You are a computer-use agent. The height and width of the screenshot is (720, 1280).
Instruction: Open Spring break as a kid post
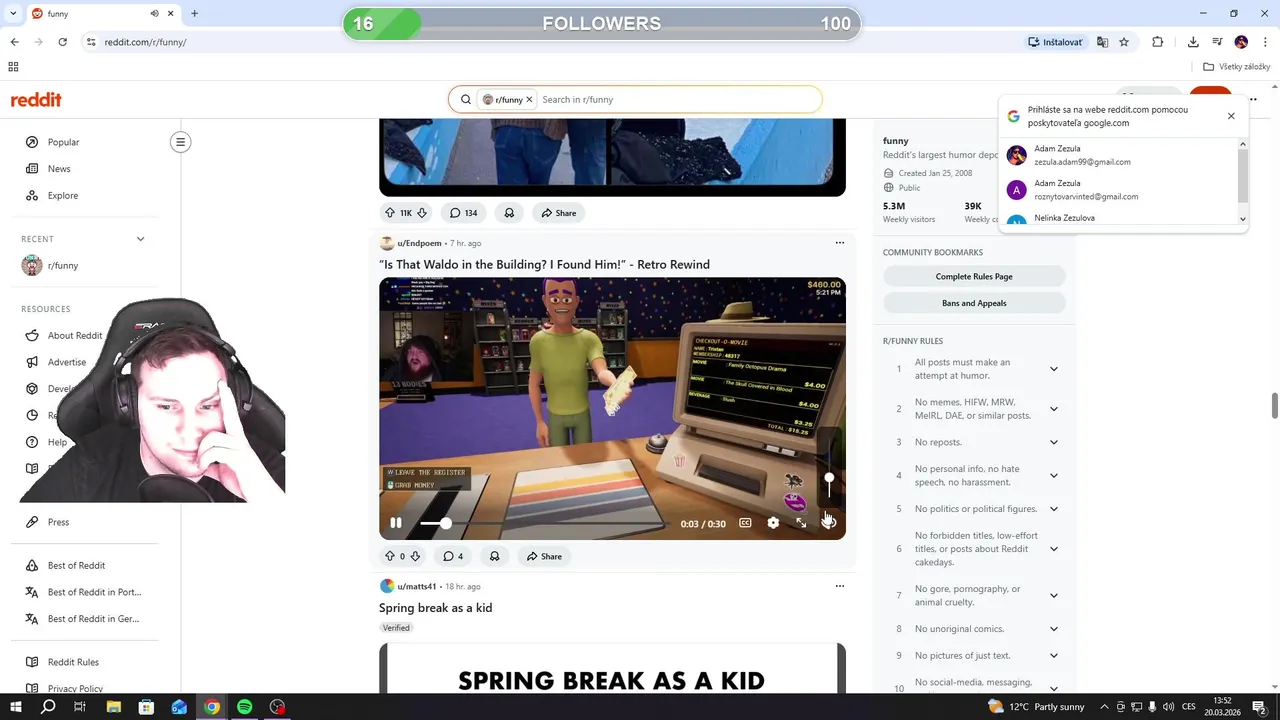pyautogui.click(x=435, y=608)
